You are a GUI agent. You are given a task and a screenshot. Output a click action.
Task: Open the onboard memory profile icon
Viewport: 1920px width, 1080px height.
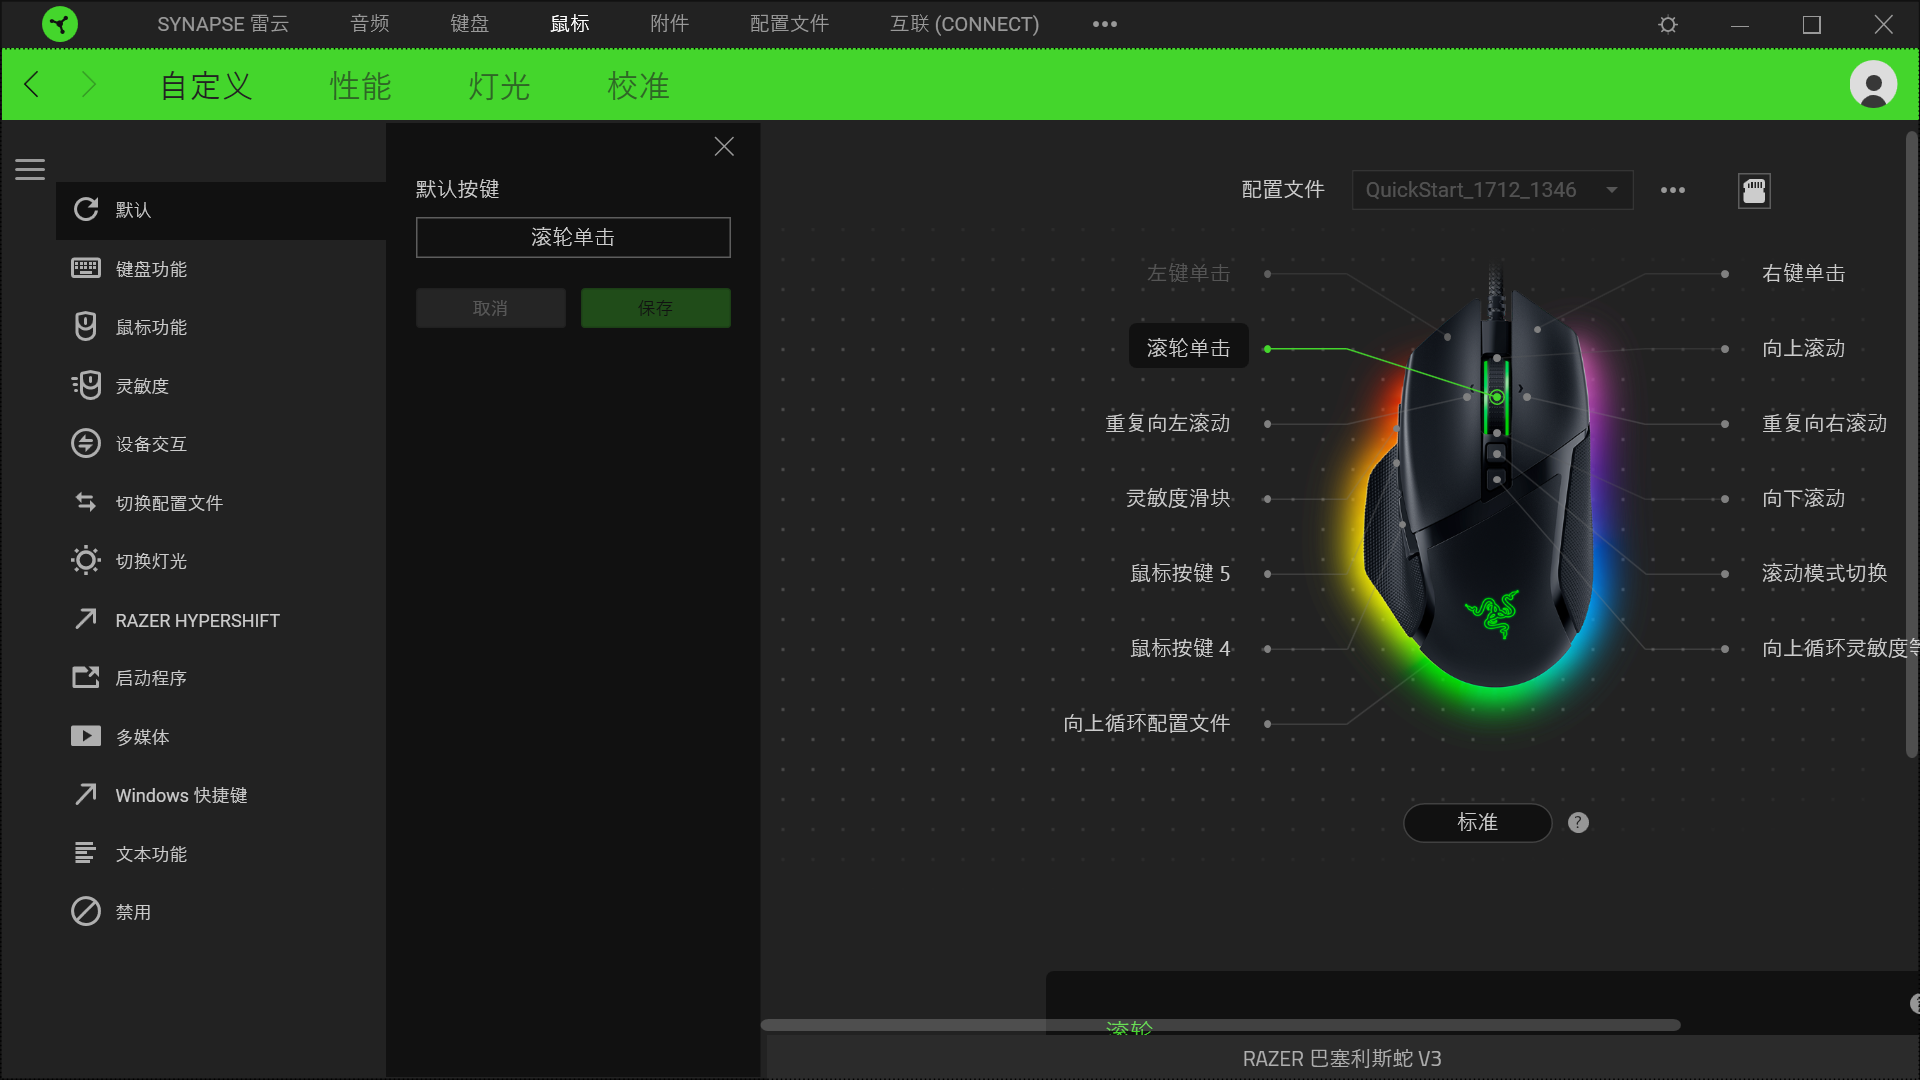click(x=1755, y=190)
